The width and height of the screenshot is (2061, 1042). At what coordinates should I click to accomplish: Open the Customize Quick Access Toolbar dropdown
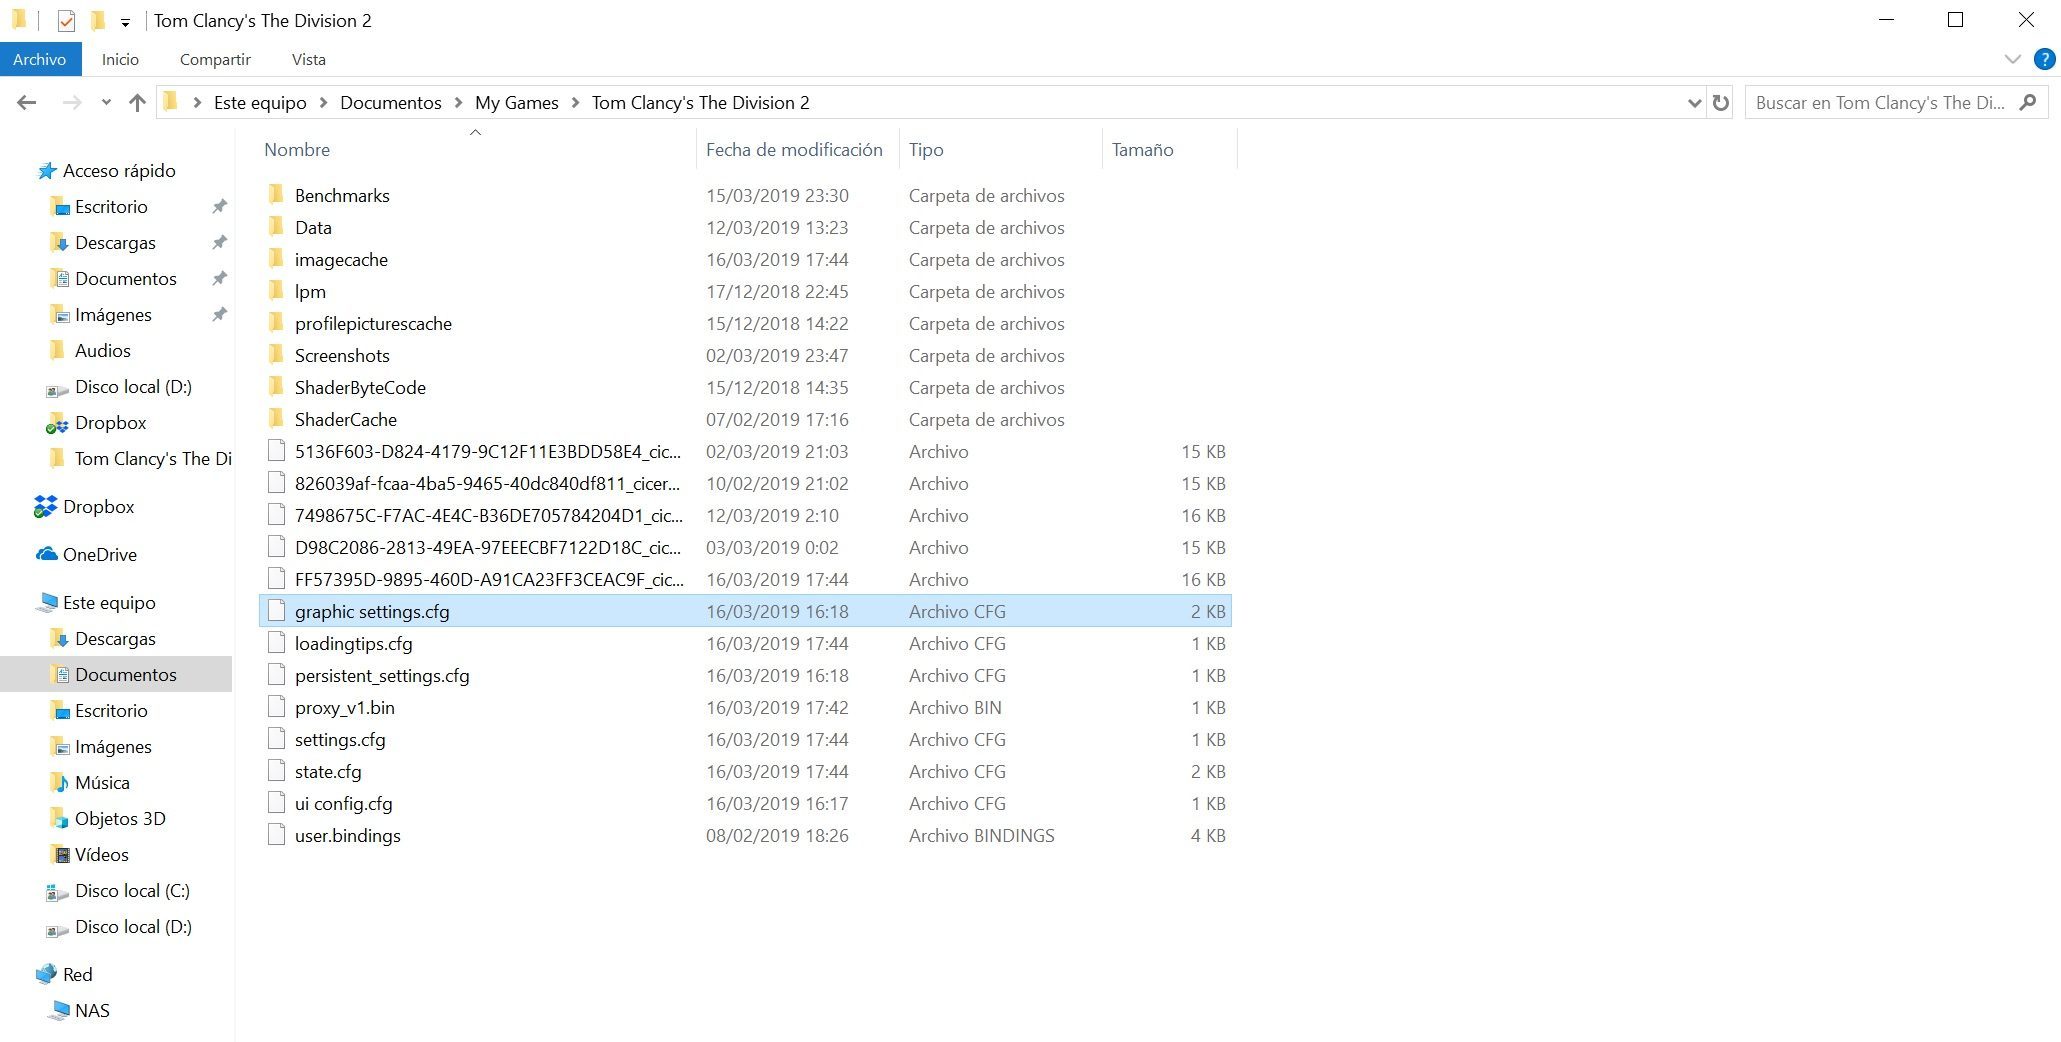[x=125, y=22]
